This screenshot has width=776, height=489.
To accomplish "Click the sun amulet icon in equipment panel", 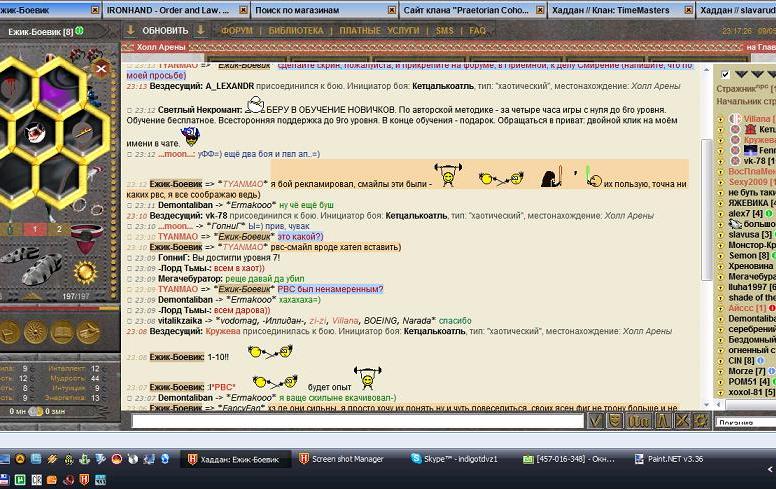I will point(85,271).
